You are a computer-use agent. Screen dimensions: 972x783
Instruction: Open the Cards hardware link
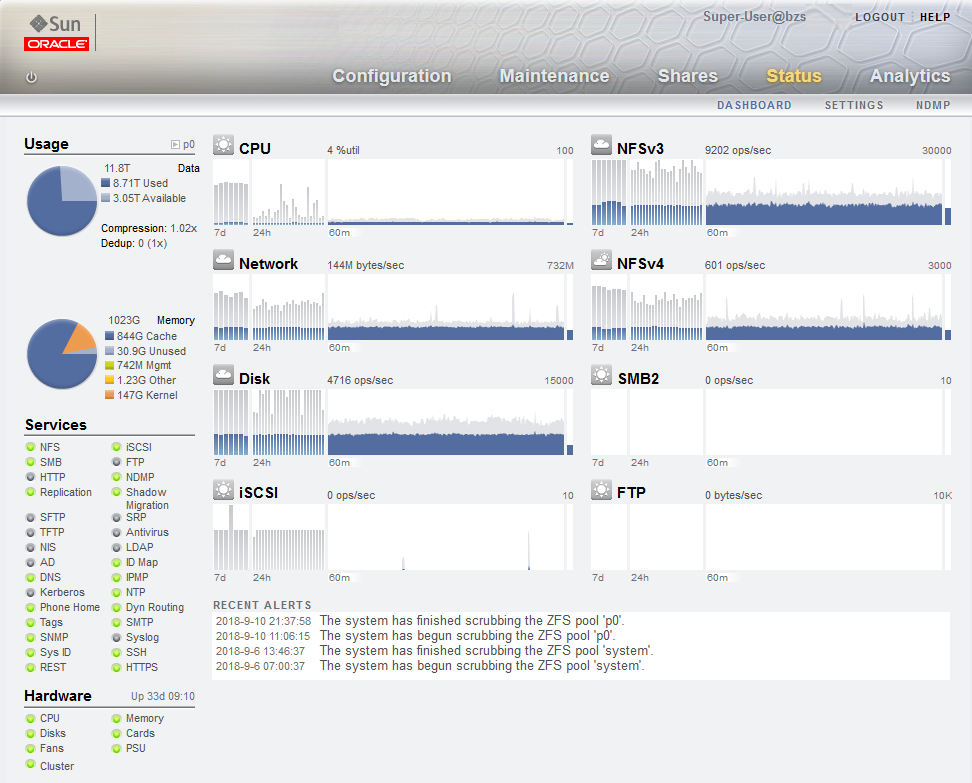click(x=140, y=733)
